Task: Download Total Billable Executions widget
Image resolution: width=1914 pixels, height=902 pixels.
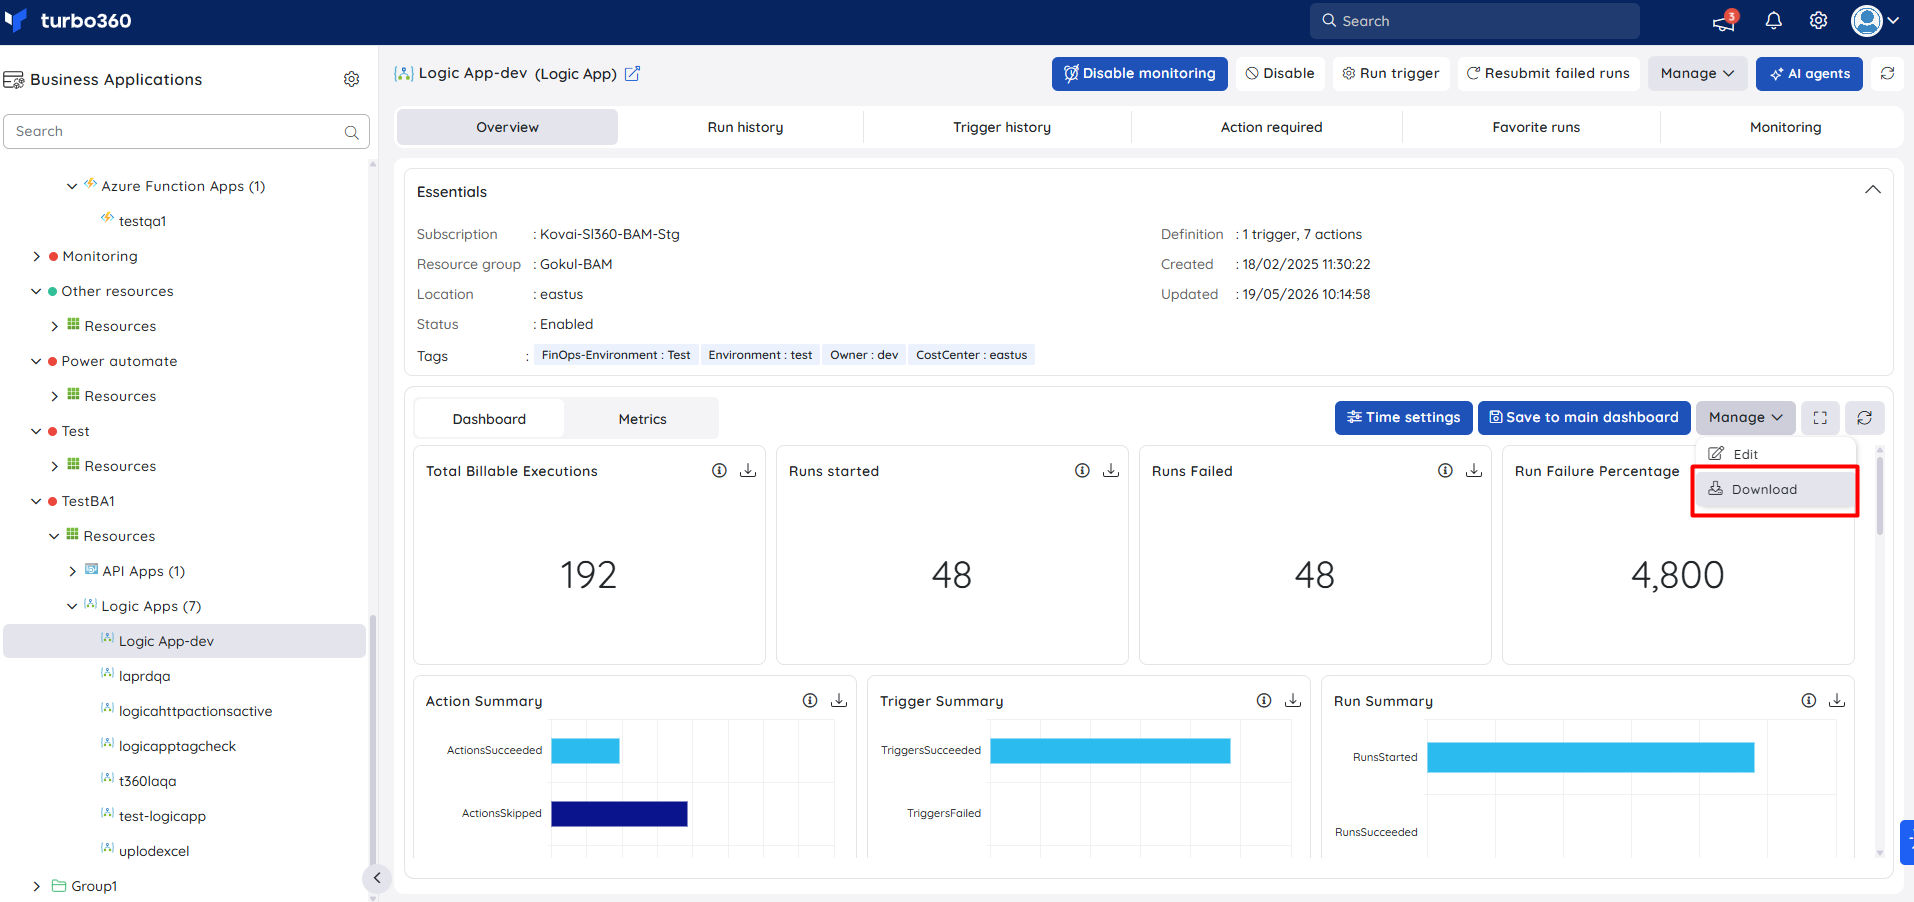Action: [x=747, y=471]
